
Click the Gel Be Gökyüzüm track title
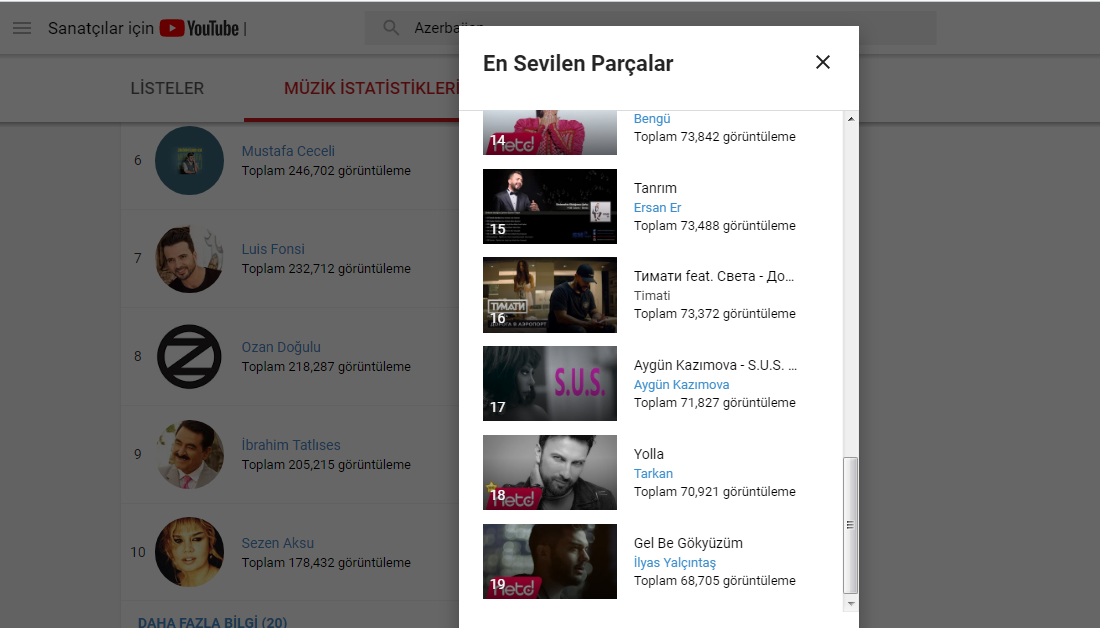(x=688, y=543)
